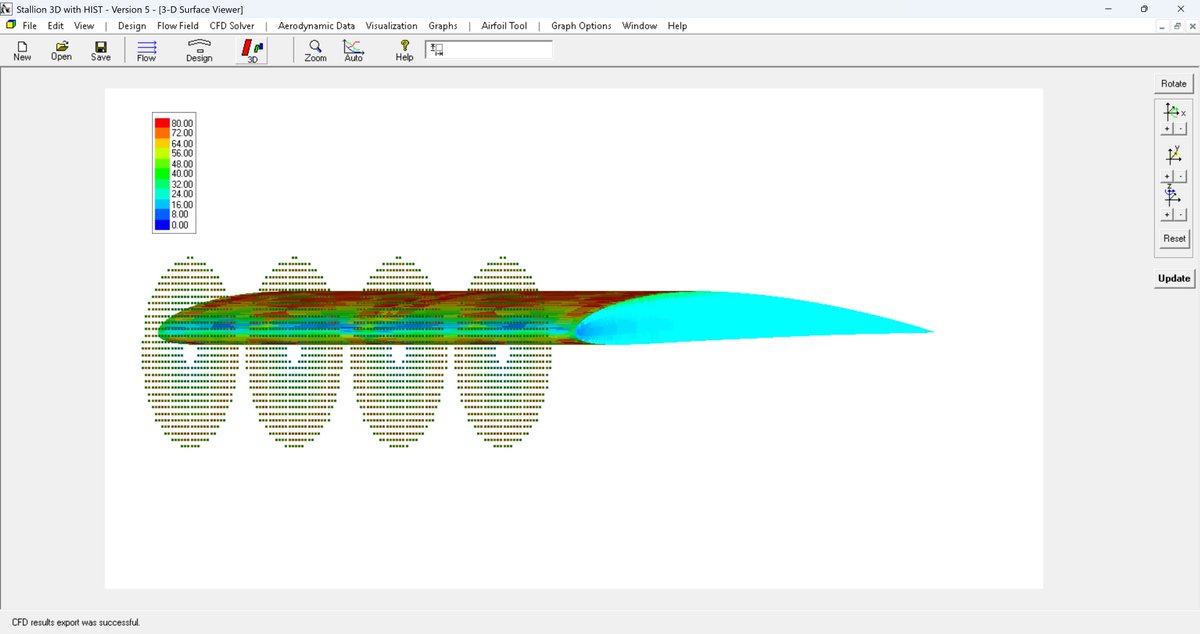Viewport: 1200px width, 634px height.
Task: Click the Z-axis rotation icon
Action: (1174, 197)
